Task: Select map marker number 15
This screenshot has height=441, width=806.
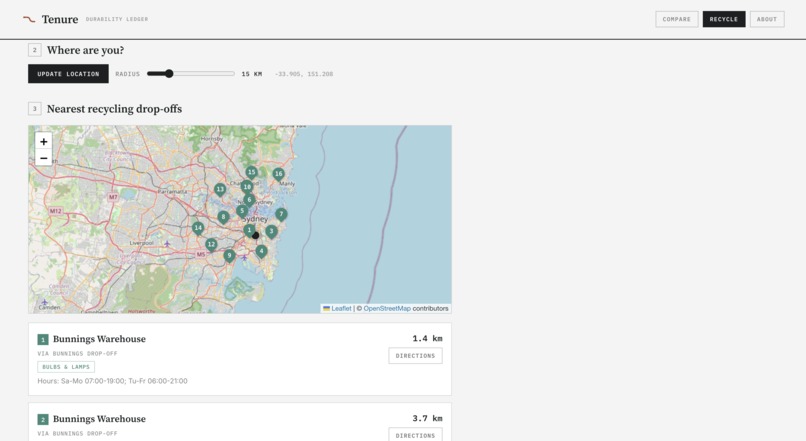Action: click(x=251, y=173)
